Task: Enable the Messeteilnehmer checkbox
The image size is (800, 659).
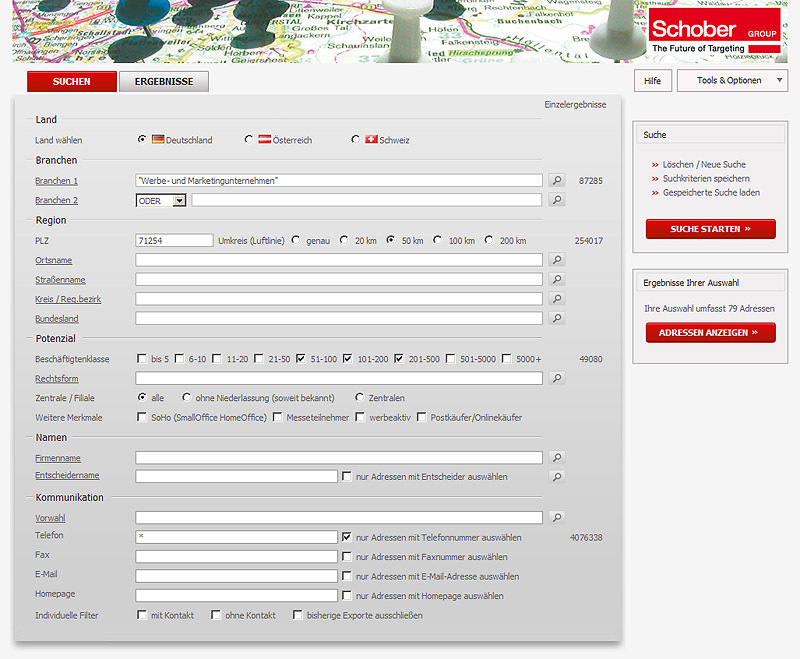Action: pos(278,417)
